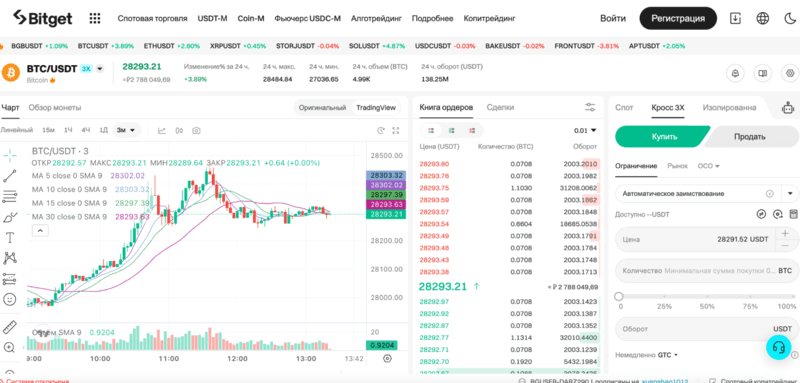Click the auto-borrow info icon
Screen dimensions: 800x383
click(769, 194)
